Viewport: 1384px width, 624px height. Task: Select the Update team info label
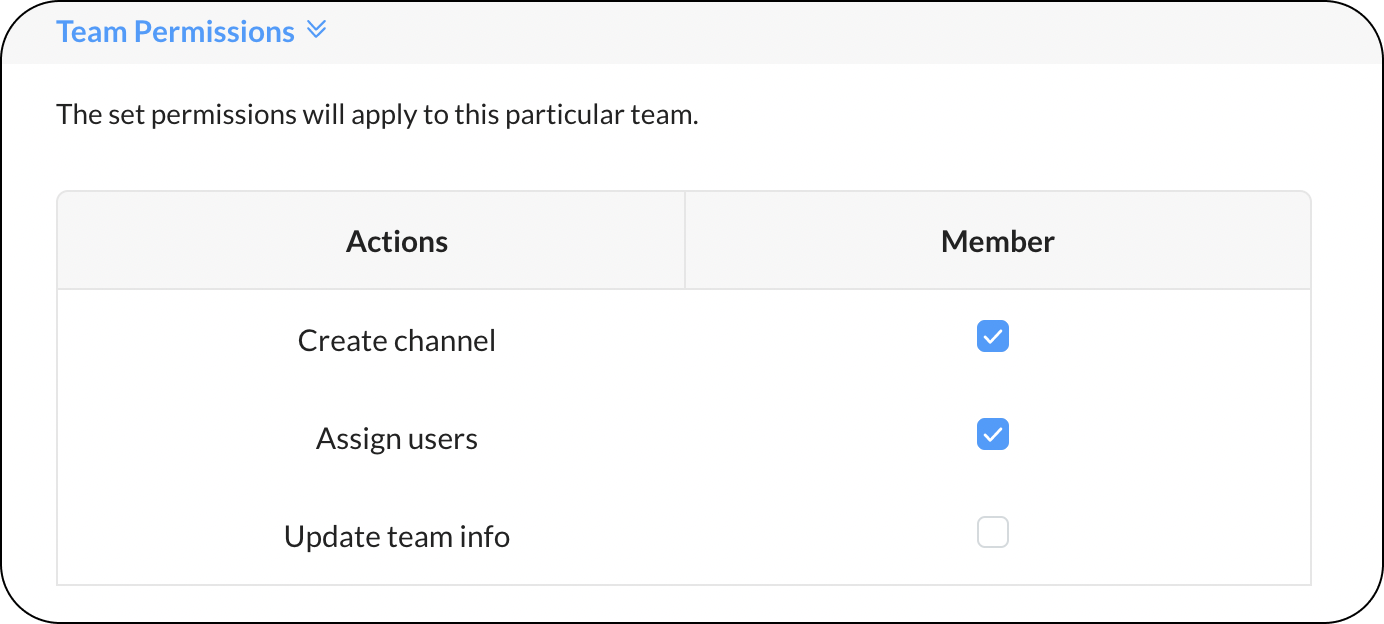pos(397,537)
